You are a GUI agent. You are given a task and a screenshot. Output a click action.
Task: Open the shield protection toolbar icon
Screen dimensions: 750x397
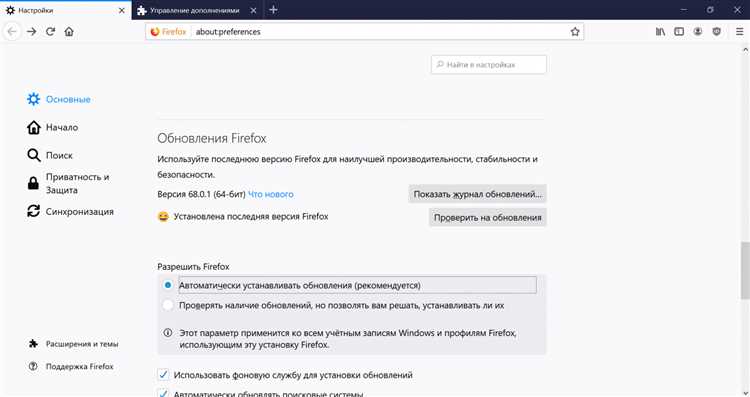[717, 32]
